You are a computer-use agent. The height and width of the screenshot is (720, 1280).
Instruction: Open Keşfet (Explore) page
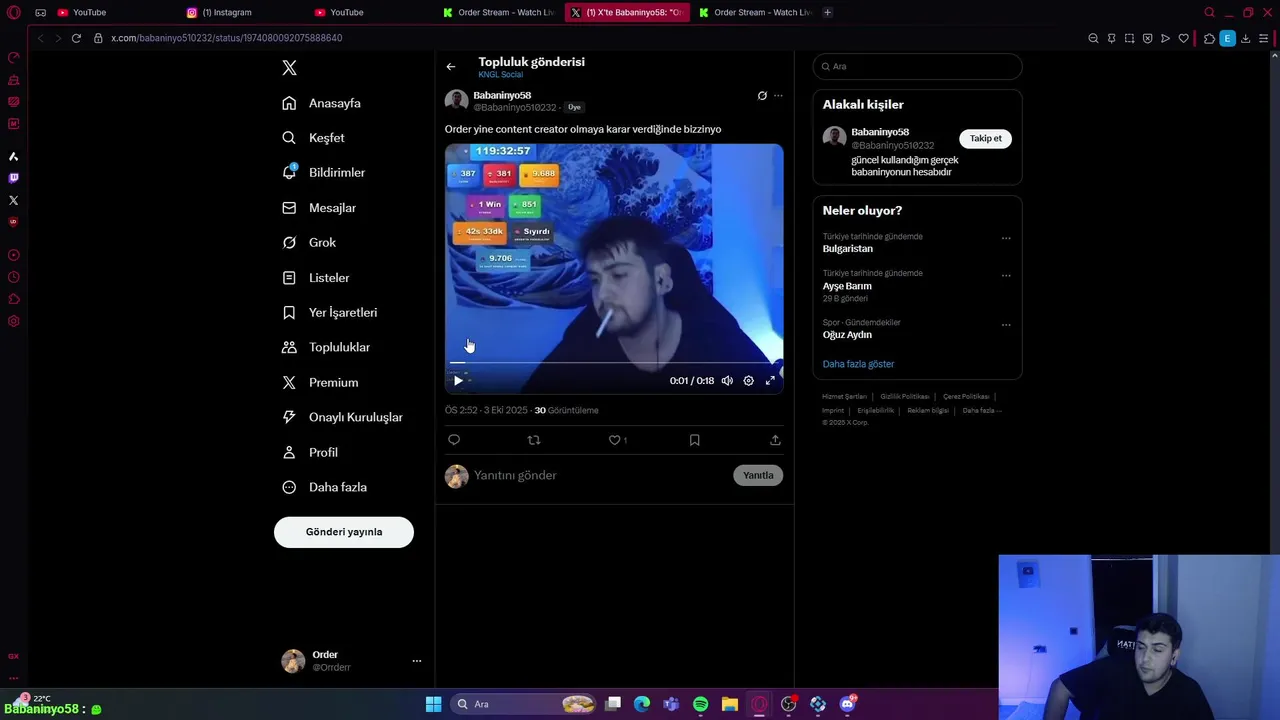[313, 138]
